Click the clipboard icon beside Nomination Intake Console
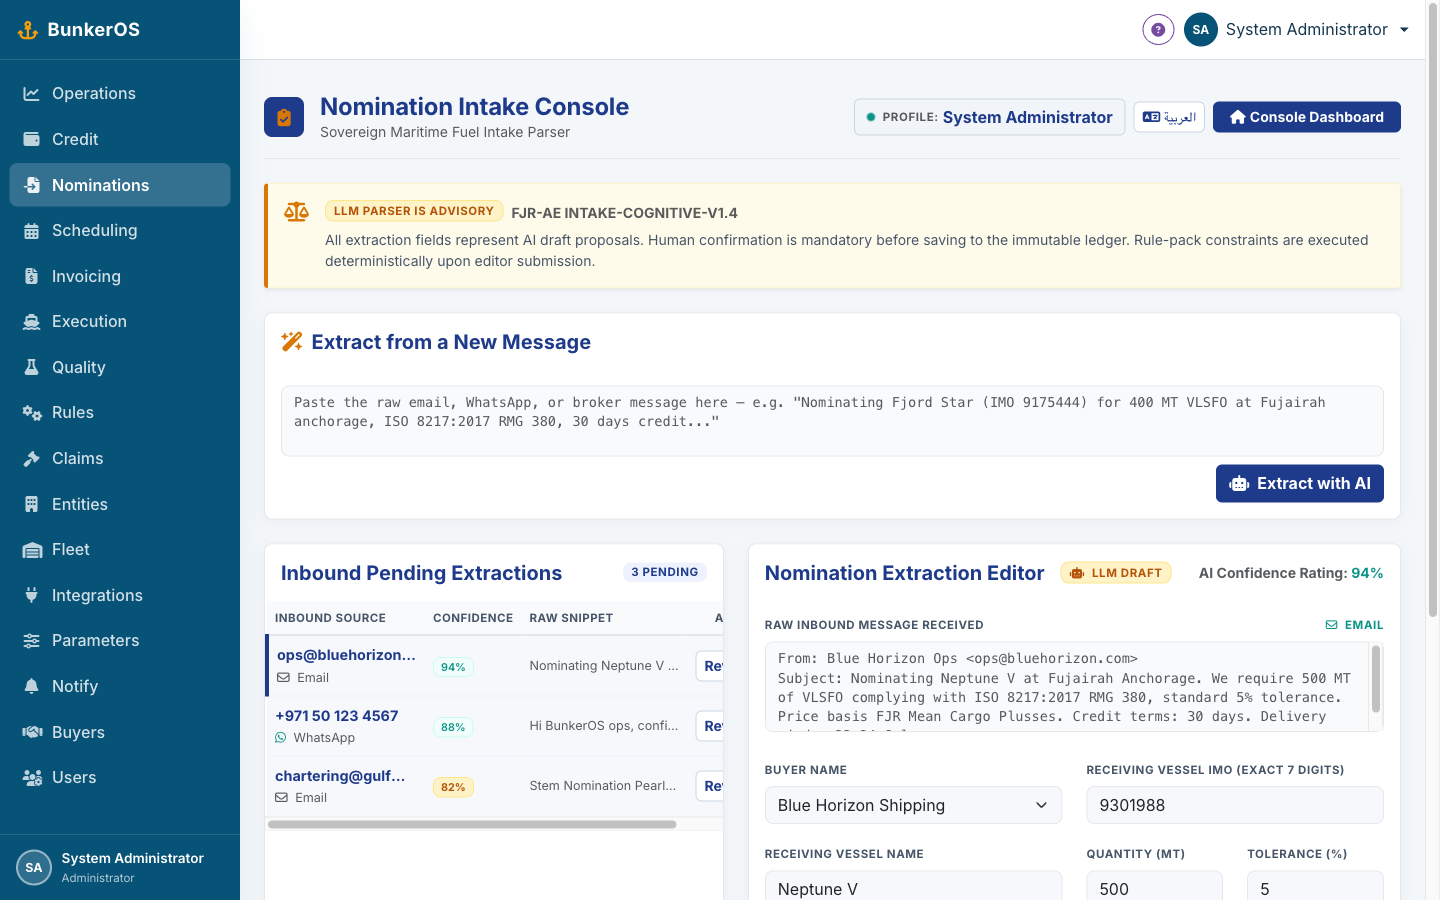 (284, 117)
